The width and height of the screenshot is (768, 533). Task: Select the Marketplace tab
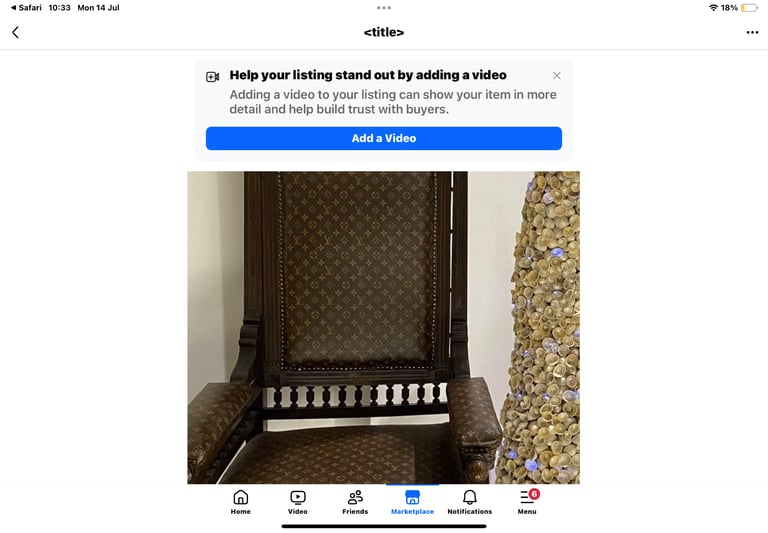412,502
